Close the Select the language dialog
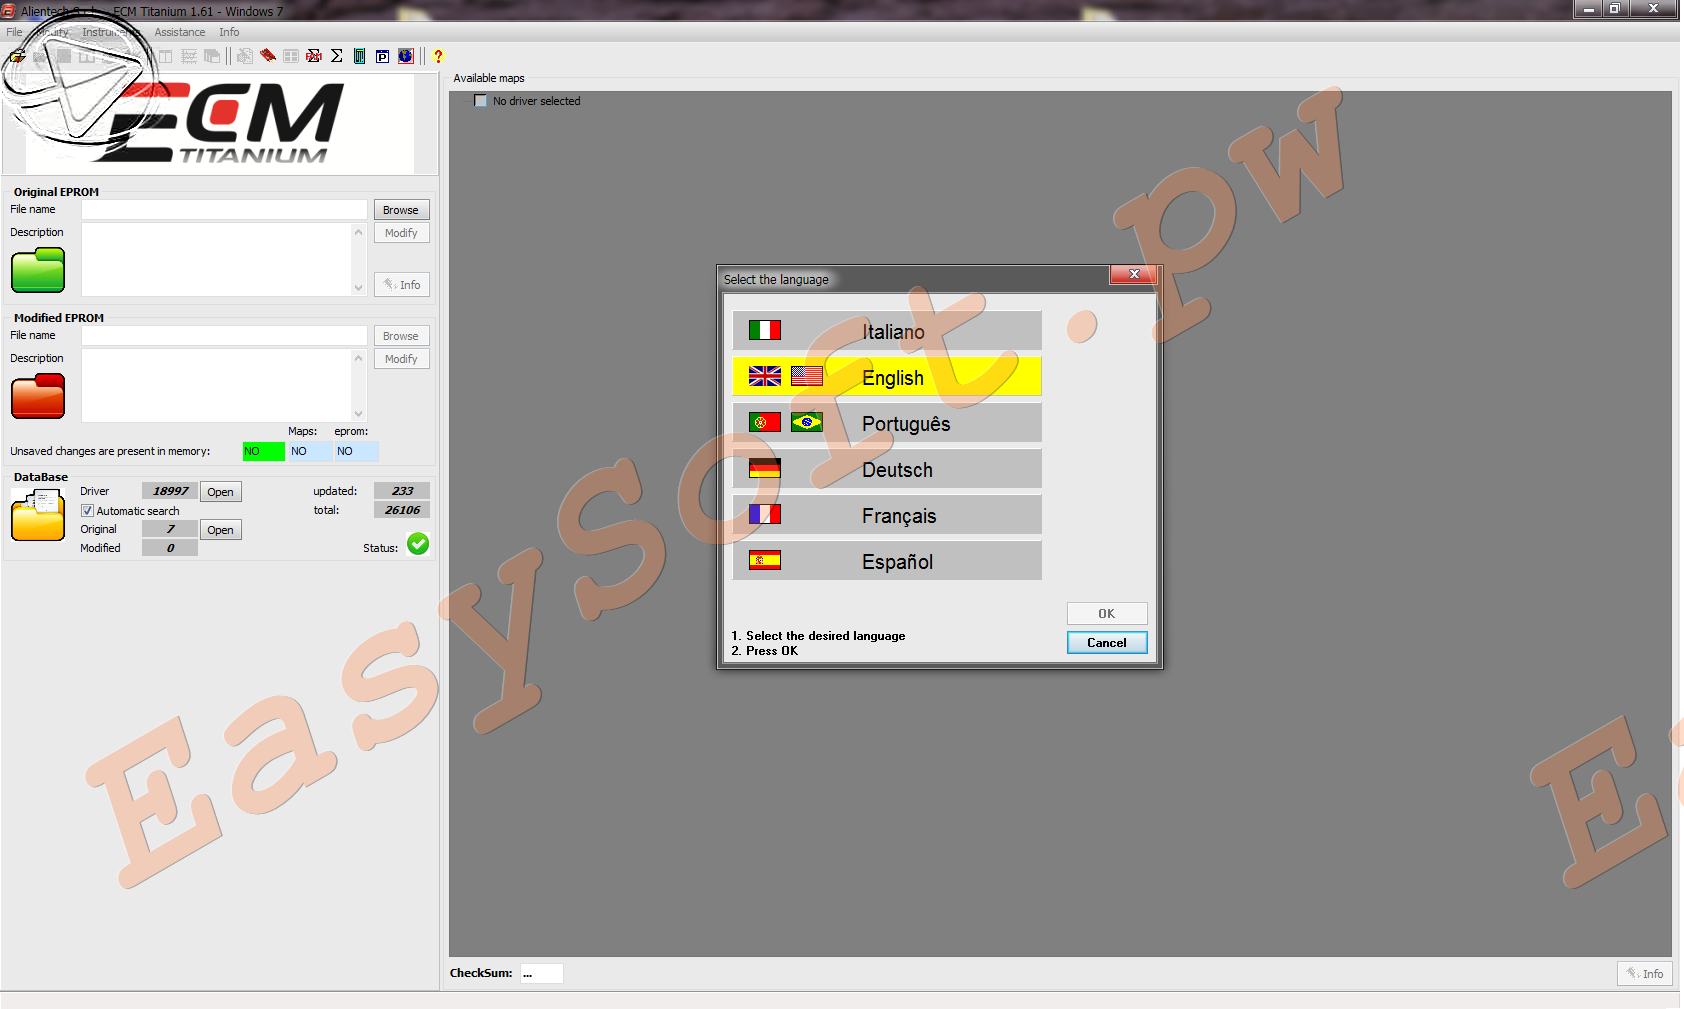The width and height of the screenshot is (1684, 1009). [1134, 274]
